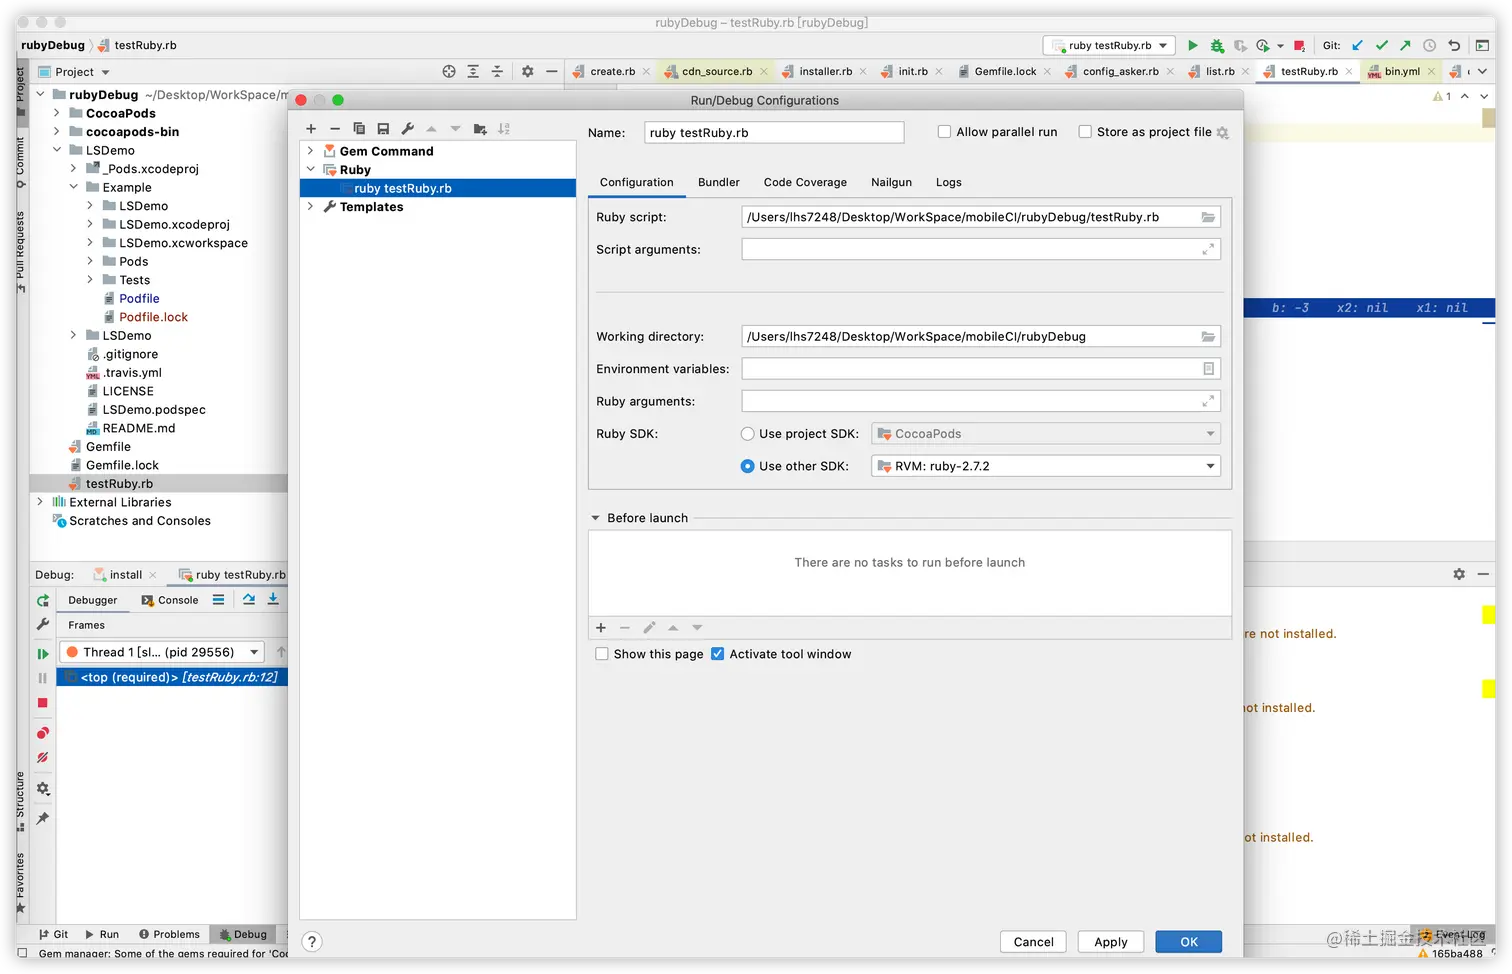Create a new configuration folder
1512x974 pixels.
480,129
